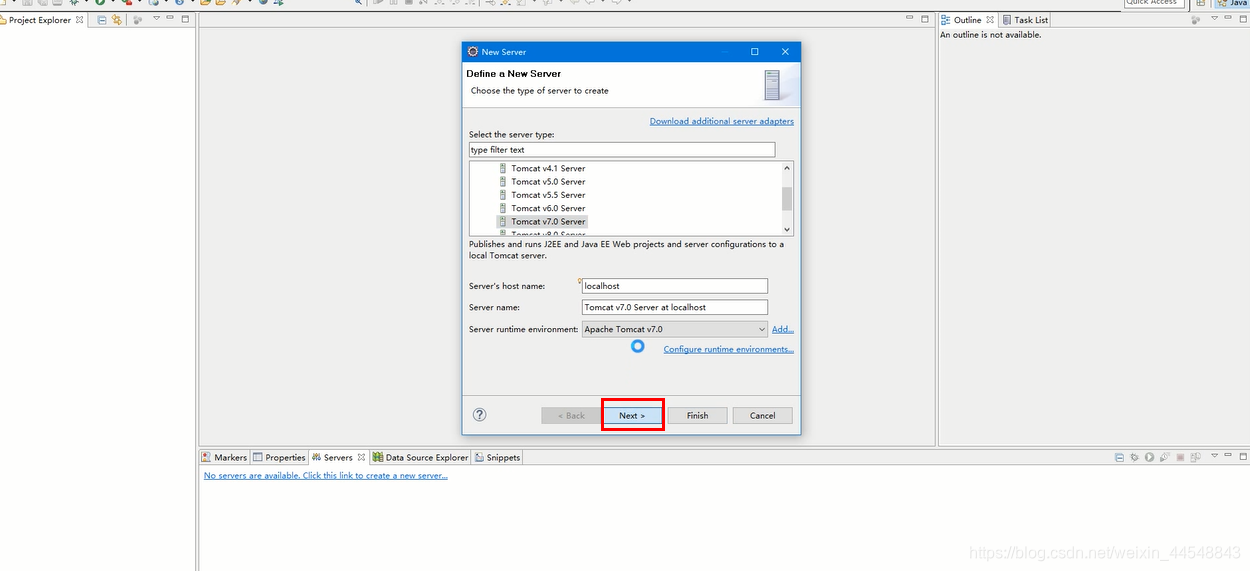Maximize the New Server dialog window
The height and width of the screenshot is (571, 1250).
pyautogui.click(x=754, y=52)
